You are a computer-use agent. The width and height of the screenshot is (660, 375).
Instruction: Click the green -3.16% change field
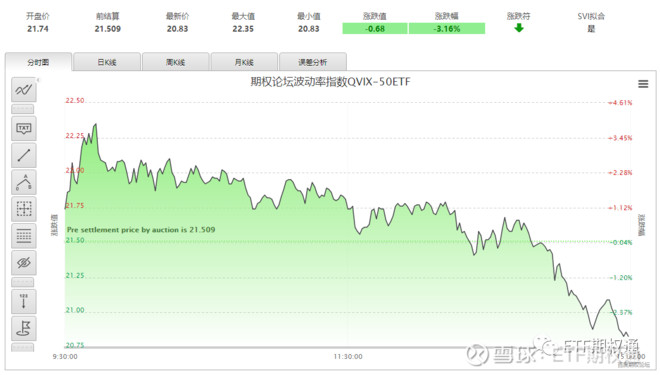coord(447,29)
